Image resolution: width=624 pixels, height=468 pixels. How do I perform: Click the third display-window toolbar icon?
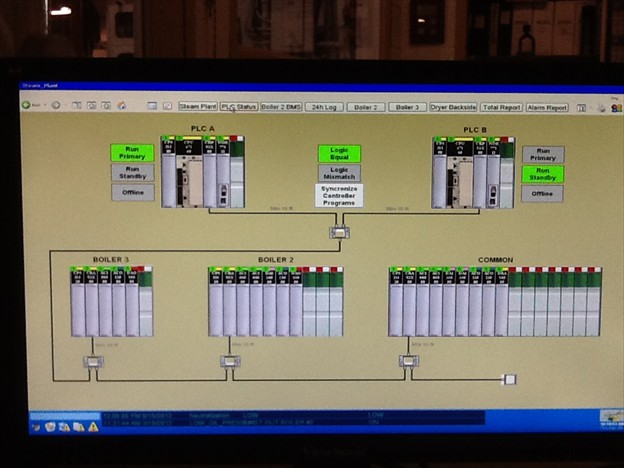[x=106, y=105]
